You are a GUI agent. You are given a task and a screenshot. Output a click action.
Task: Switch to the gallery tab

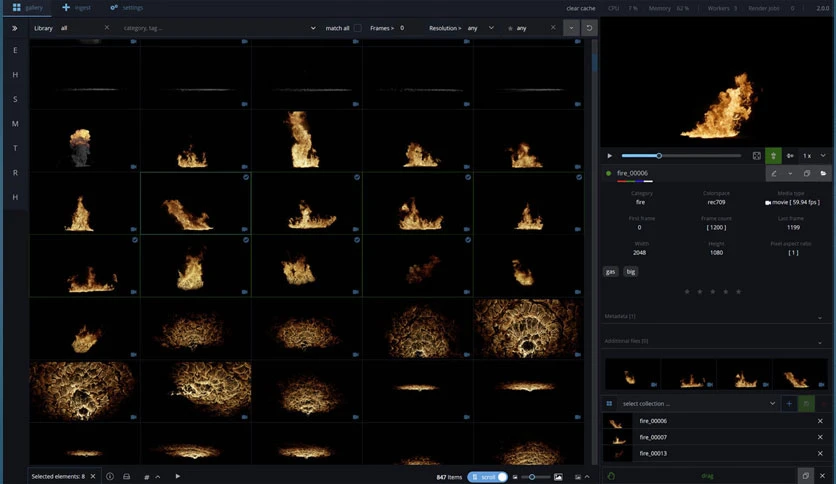27,7
